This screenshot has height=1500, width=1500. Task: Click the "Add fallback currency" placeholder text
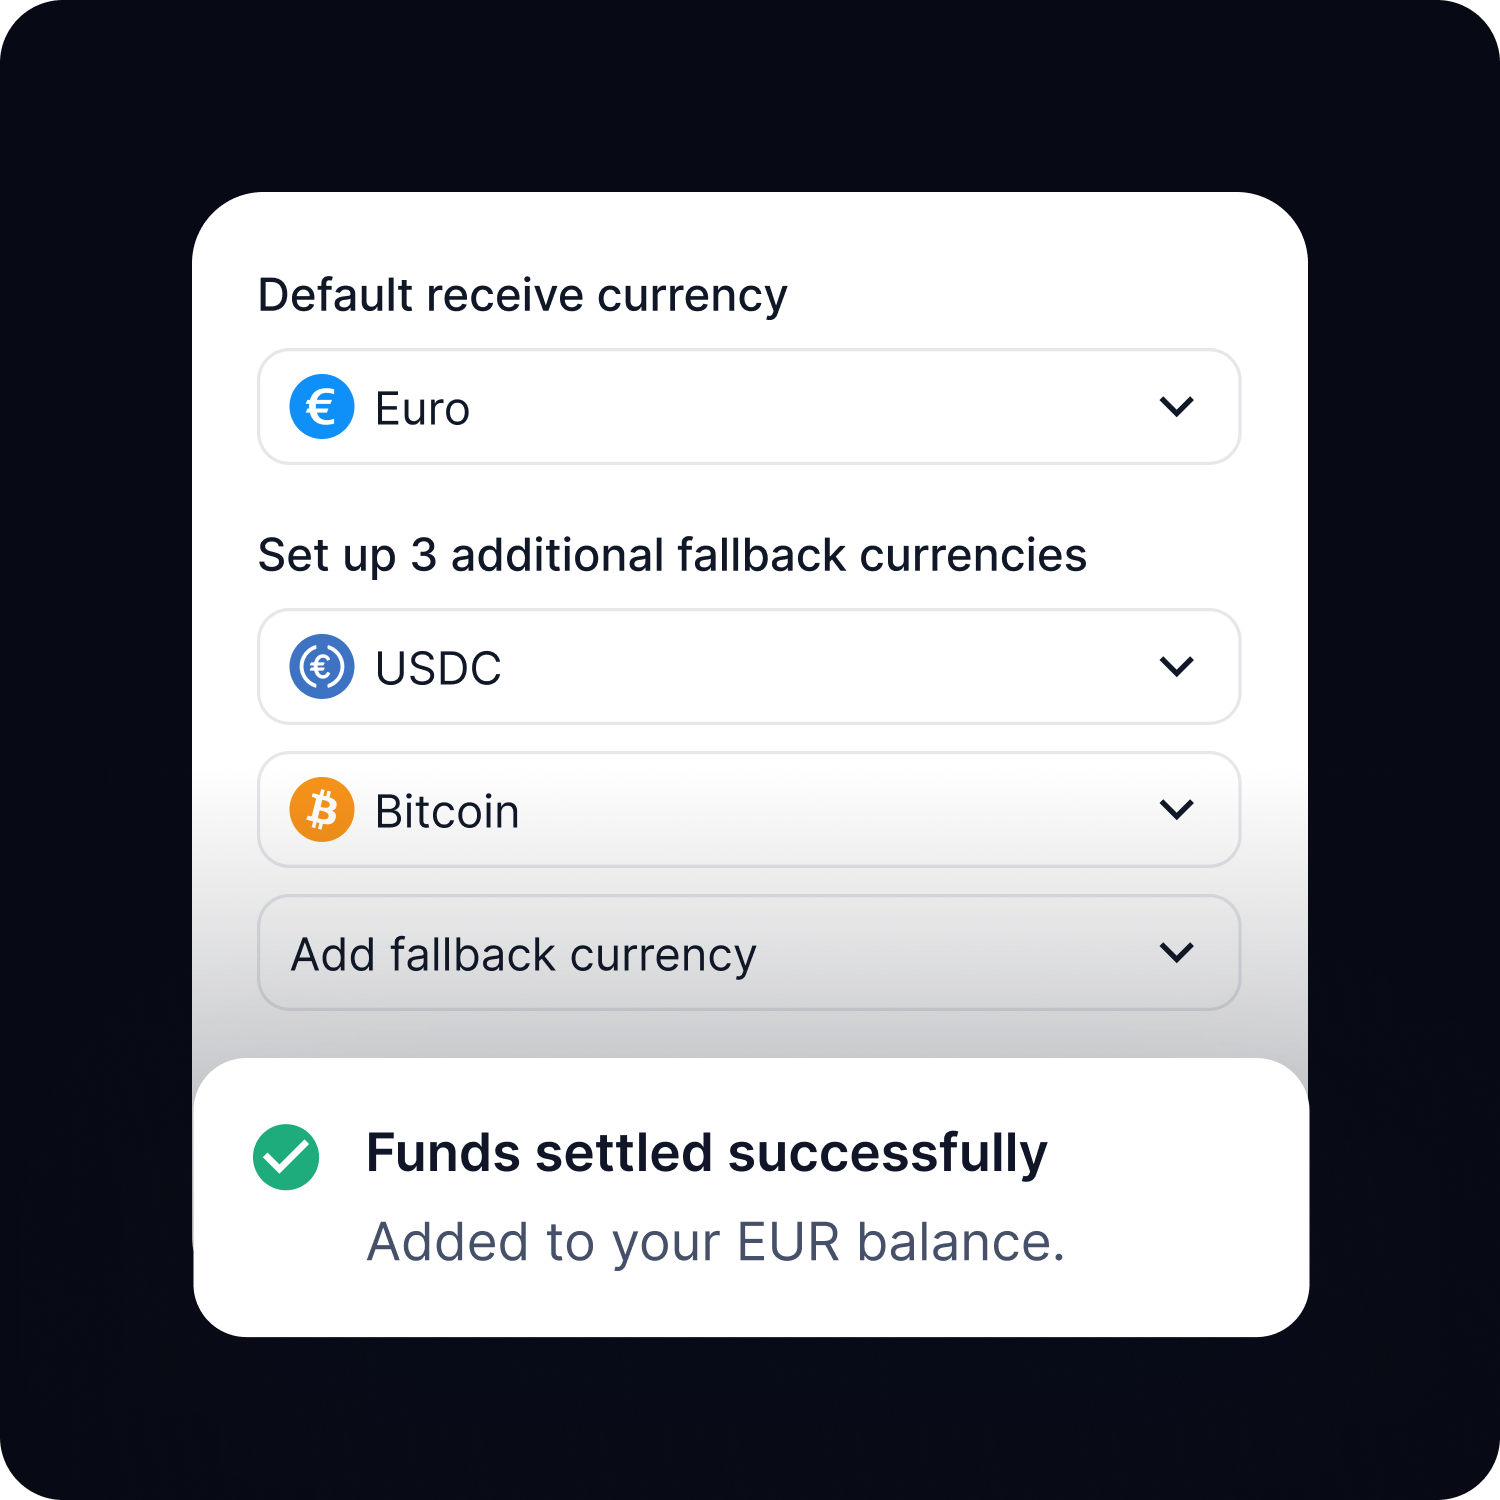[x=523, y=955]
